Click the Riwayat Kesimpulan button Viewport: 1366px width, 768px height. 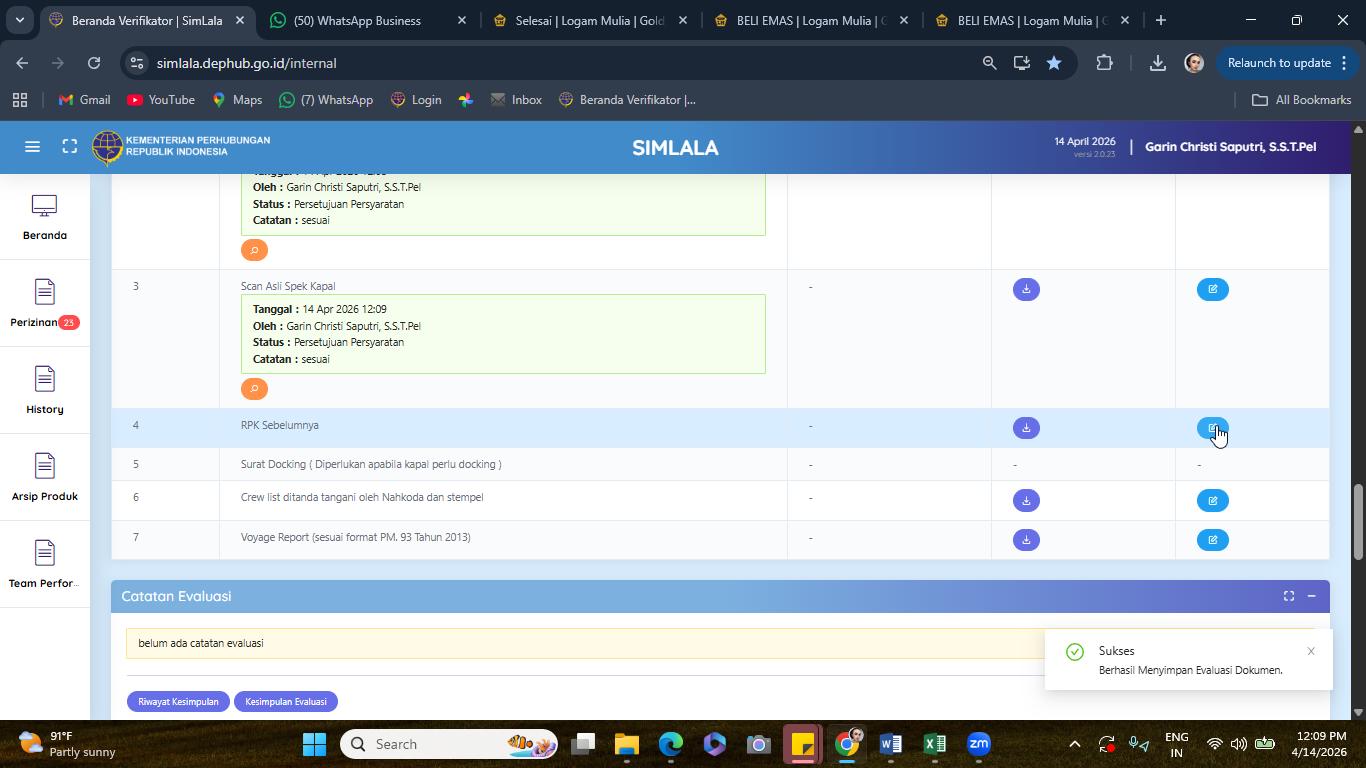178,701
